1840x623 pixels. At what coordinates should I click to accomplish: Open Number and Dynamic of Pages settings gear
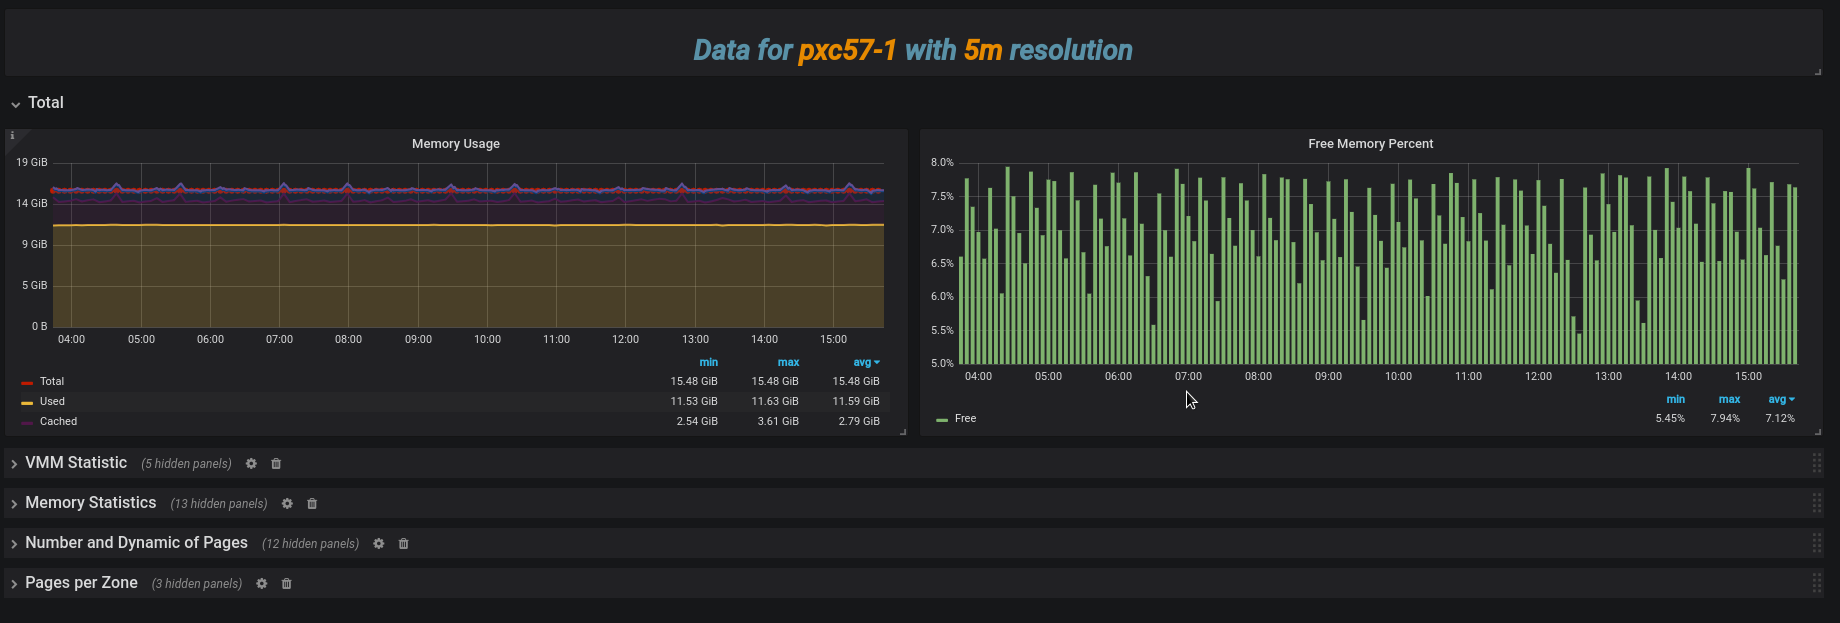[379, 544]
